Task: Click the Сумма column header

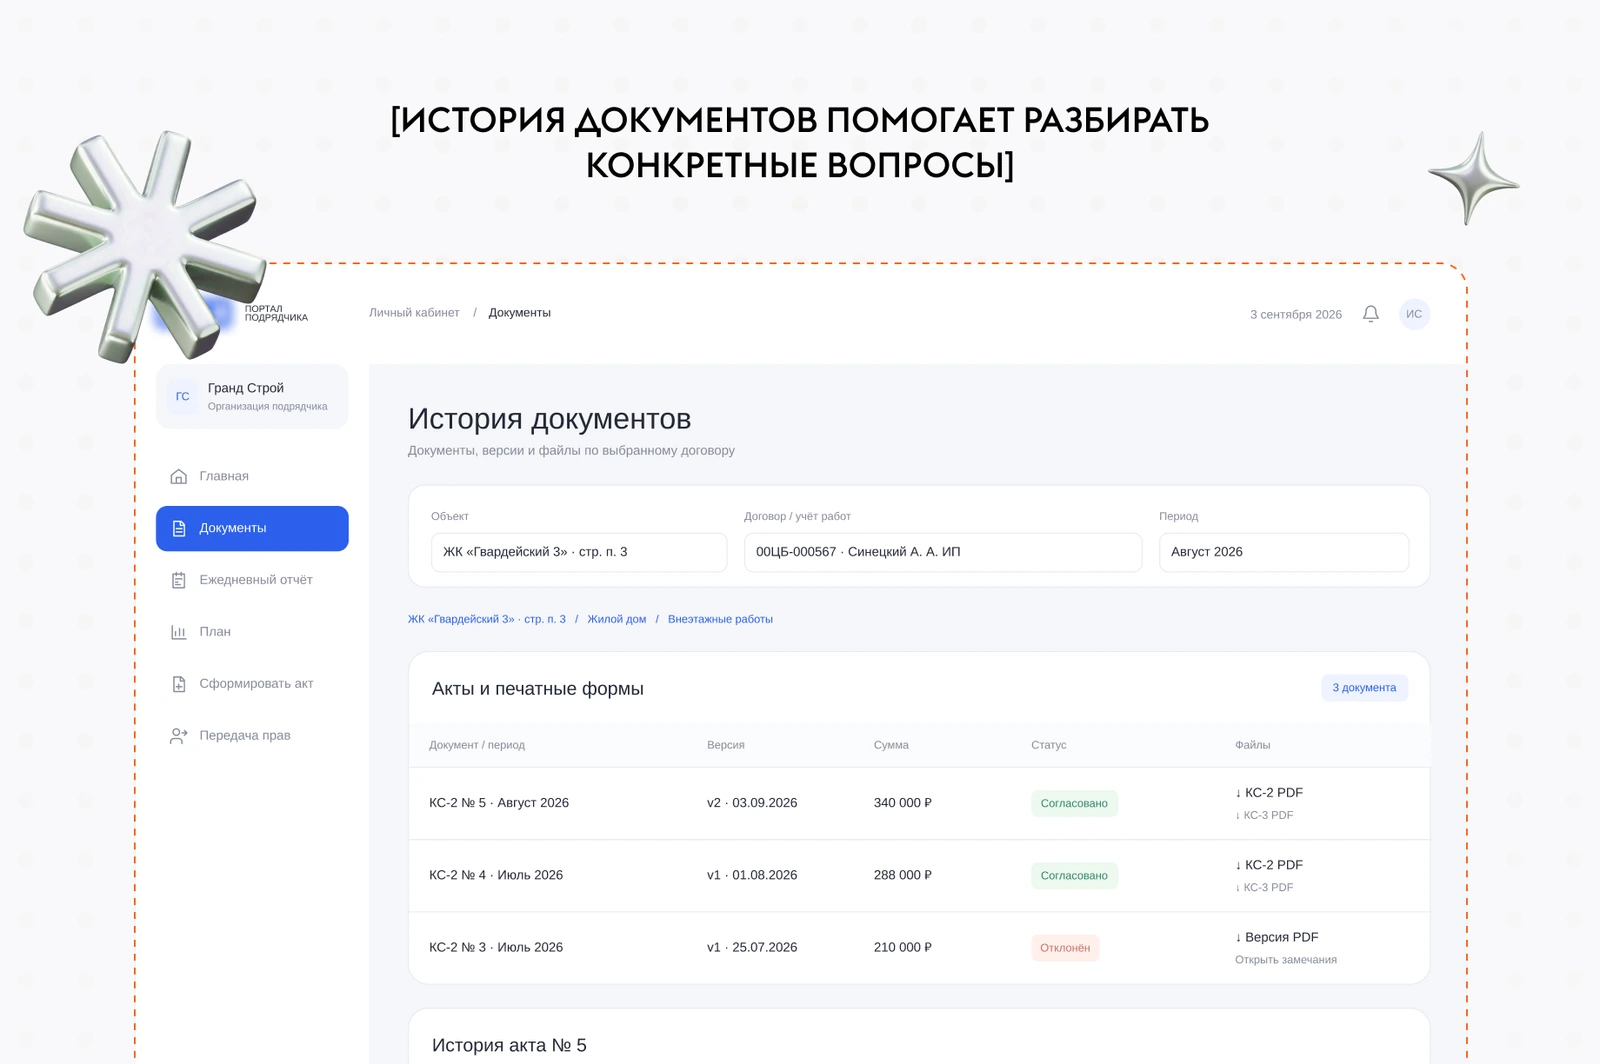Action: coord(891,745)
